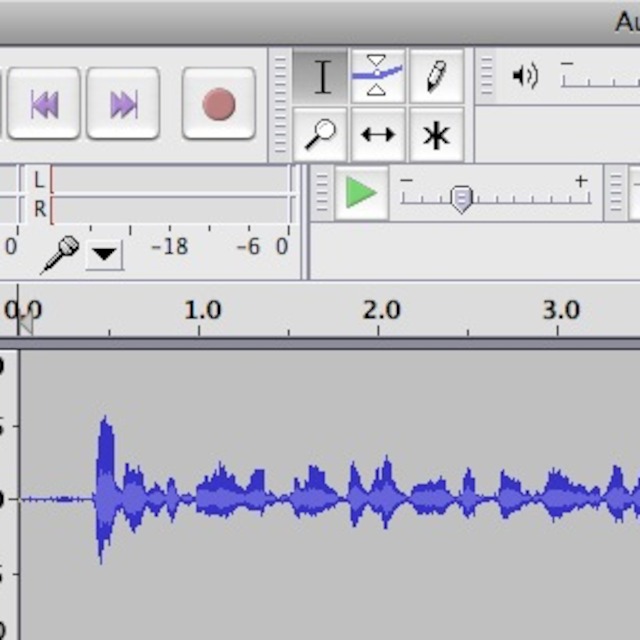
Task: Click the red Record button
Action: coord(219,104)
